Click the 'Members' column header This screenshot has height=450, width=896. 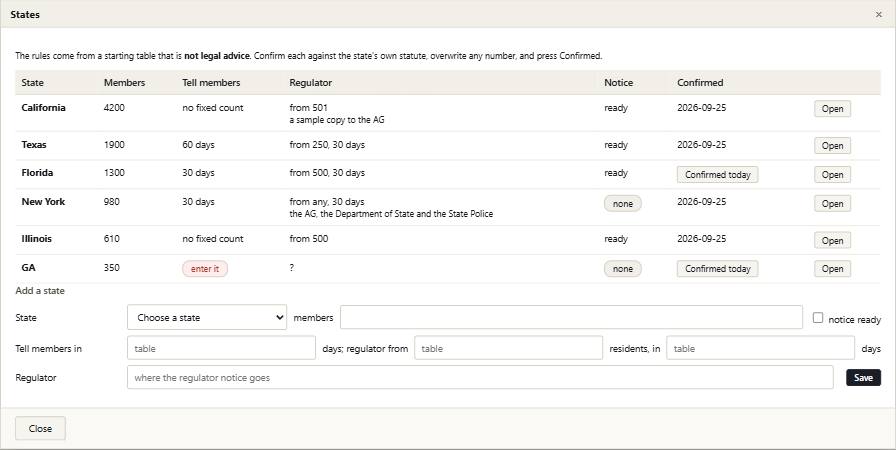pyautogui.click(x=124, y=83)
